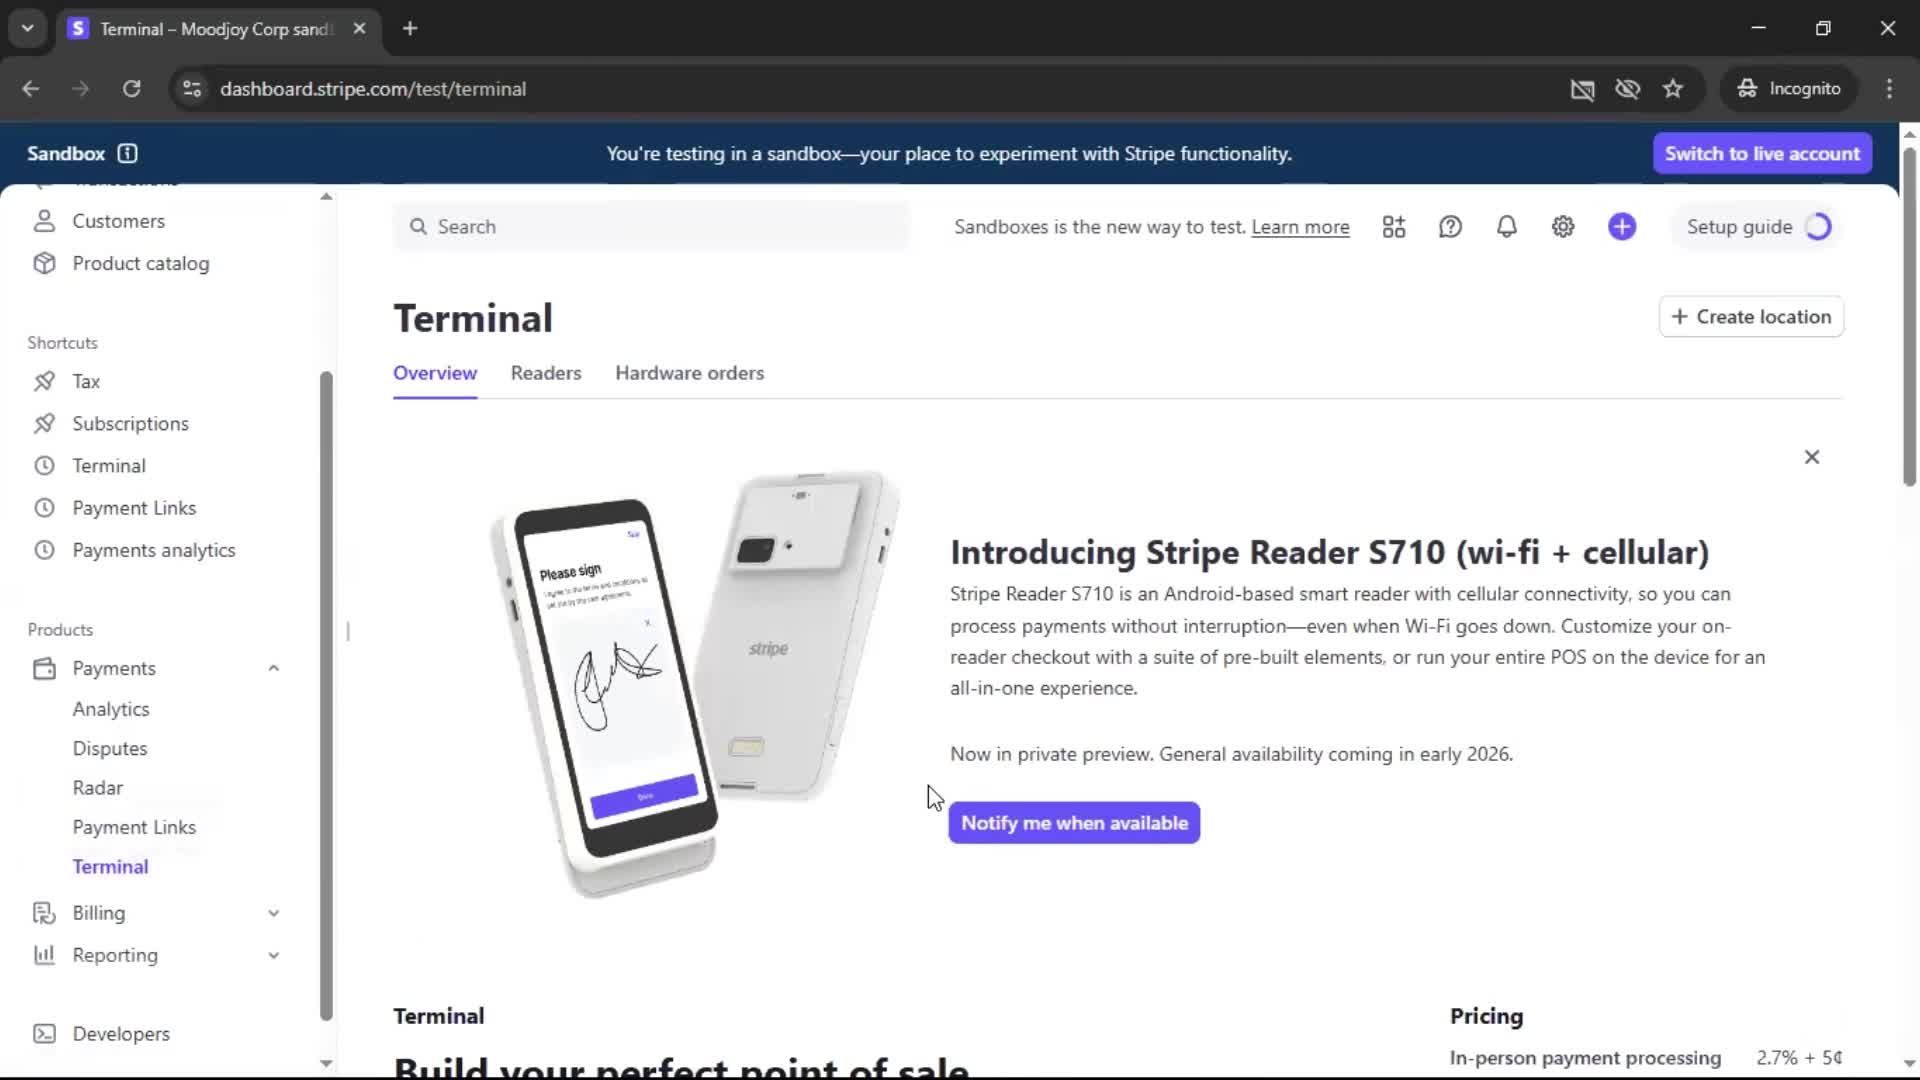Open the apps grid icon in header
Image resolution: width=1920 pixels, height=1080 pixels.
click(1394, 227)
